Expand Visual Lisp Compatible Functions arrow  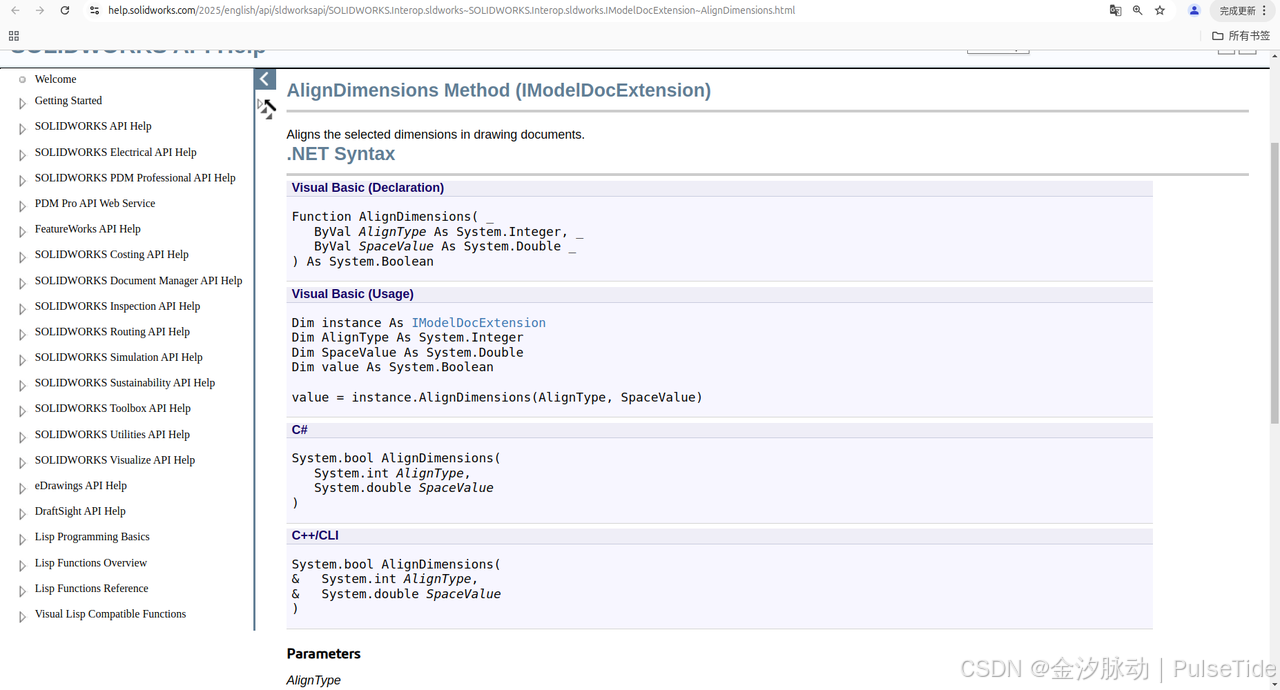22,617
